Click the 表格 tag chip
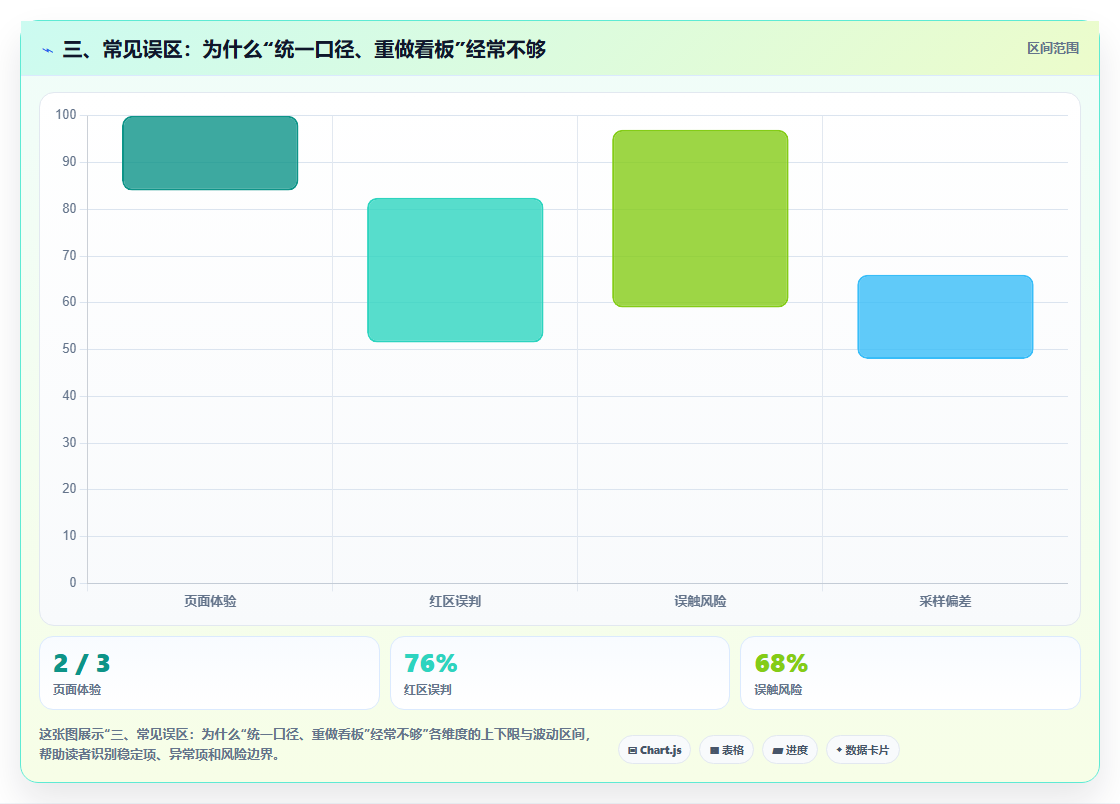The image size is (1120, 804). [726, 750]
